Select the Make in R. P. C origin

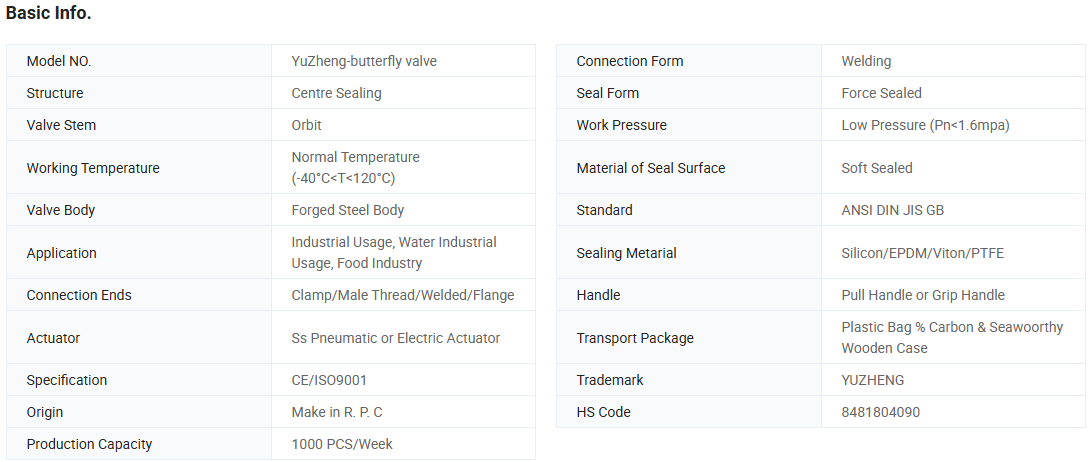[x=337, y=412]
